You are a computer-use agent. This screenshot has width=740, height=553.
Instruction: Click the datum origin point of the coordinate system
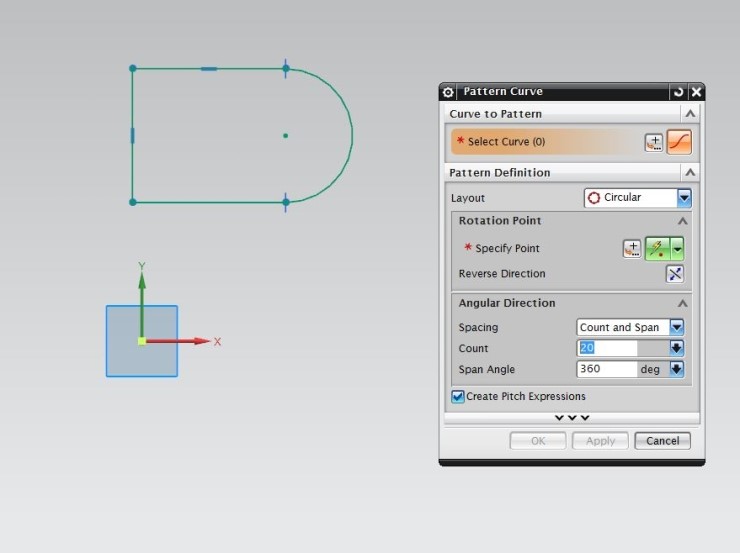tap(142, 341)
